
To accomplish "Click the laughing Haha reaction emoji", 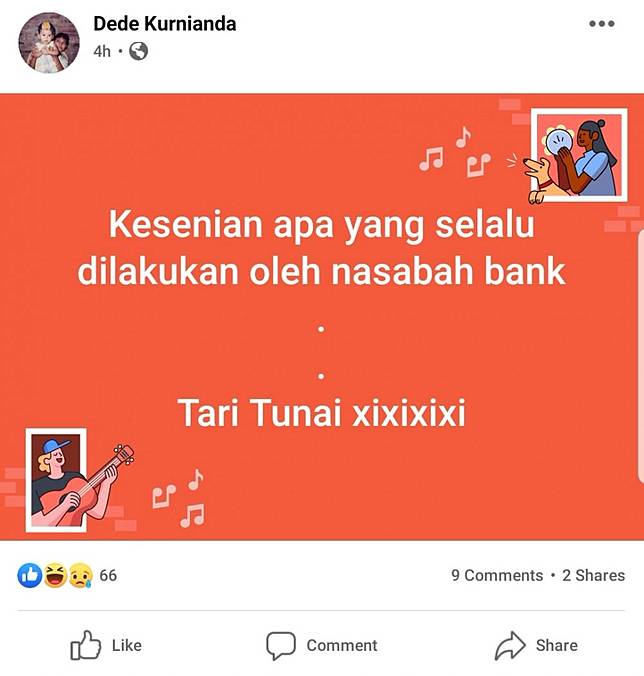I will point(55,576).
